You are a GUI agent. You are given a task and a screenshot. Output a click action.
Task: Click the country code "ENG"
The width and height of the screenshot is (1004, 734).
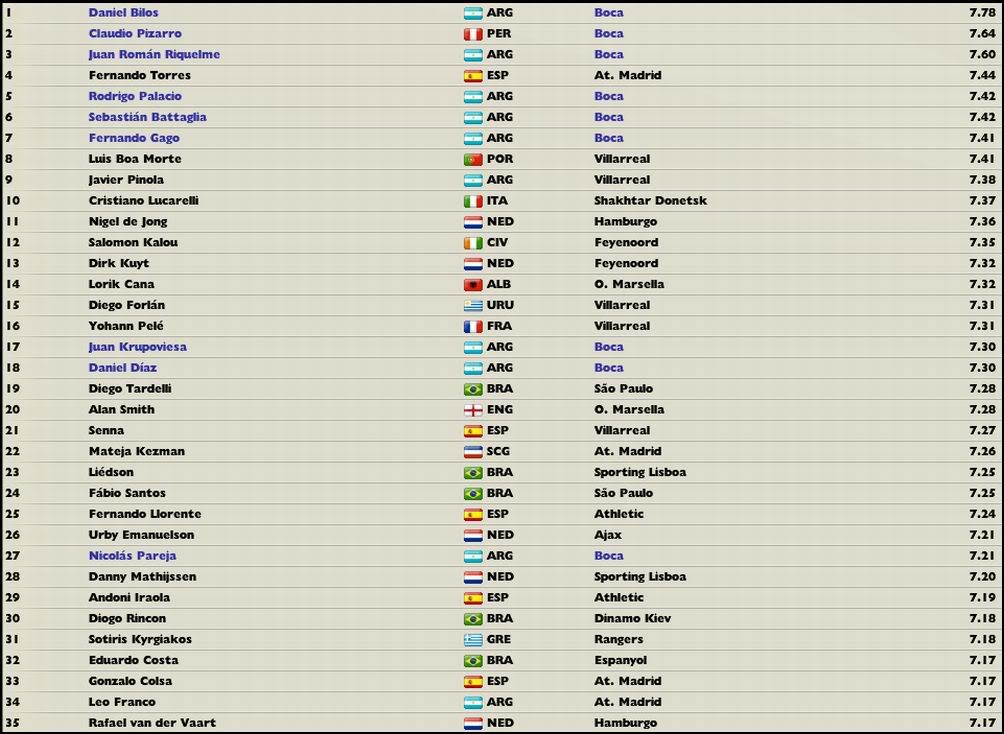[499, 410]
